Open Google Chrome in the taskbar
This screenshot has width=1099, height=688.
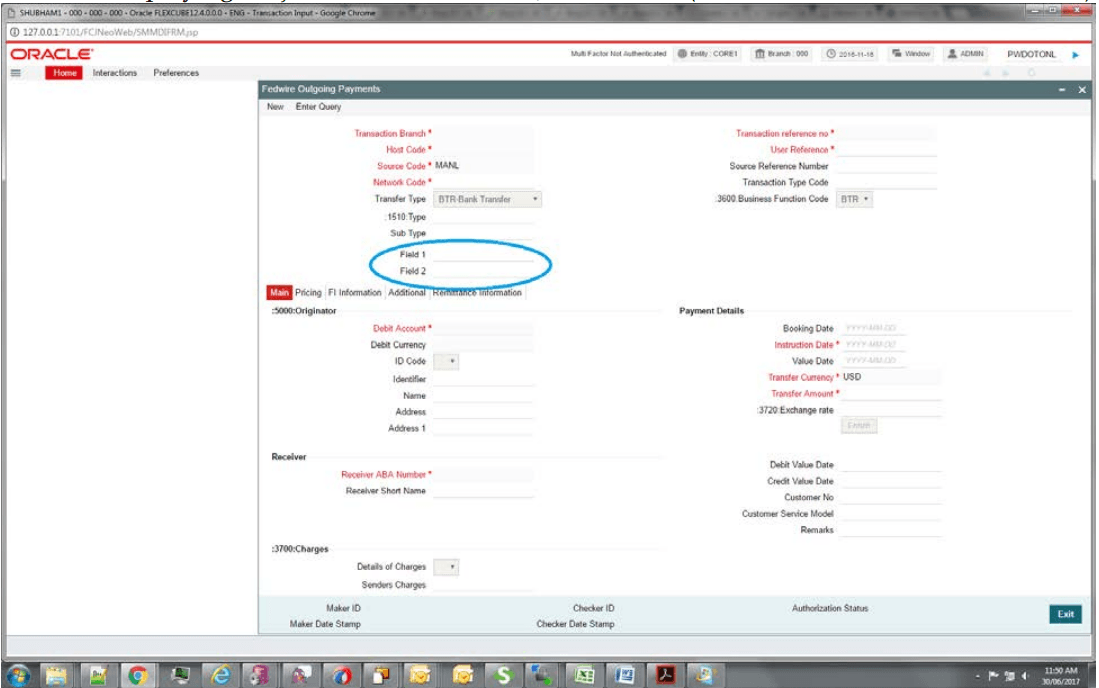coord(137,675)
